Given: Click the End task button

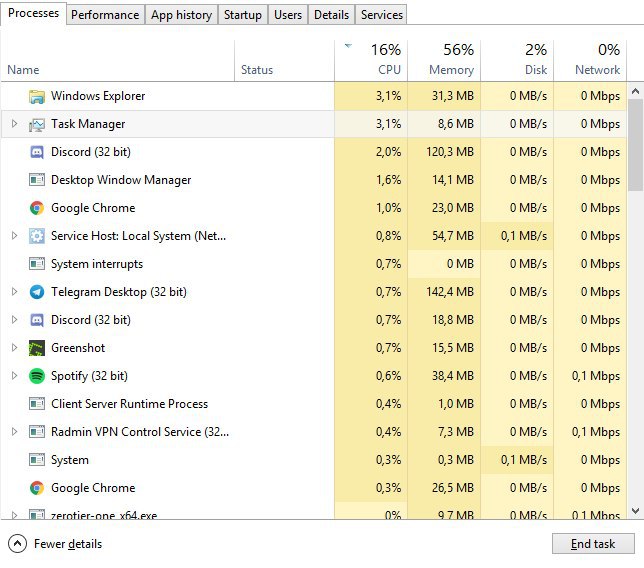Looking at the screenshot, I should pyautogui.click(x=593, y=544).
